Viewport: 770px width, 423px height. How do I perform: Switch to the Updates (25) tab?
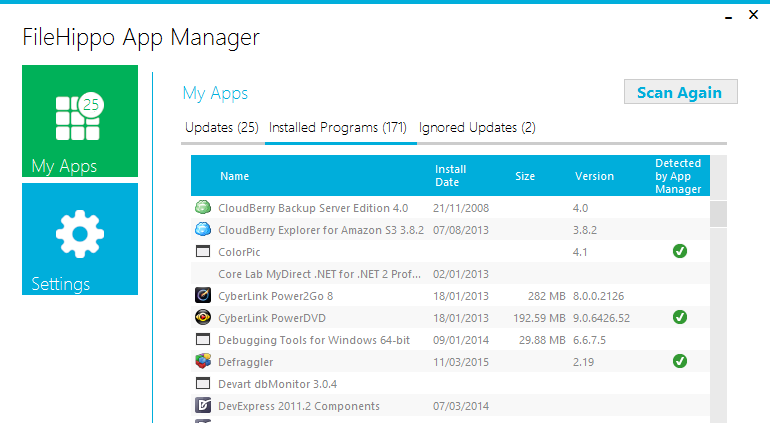(x=221, y=128)
